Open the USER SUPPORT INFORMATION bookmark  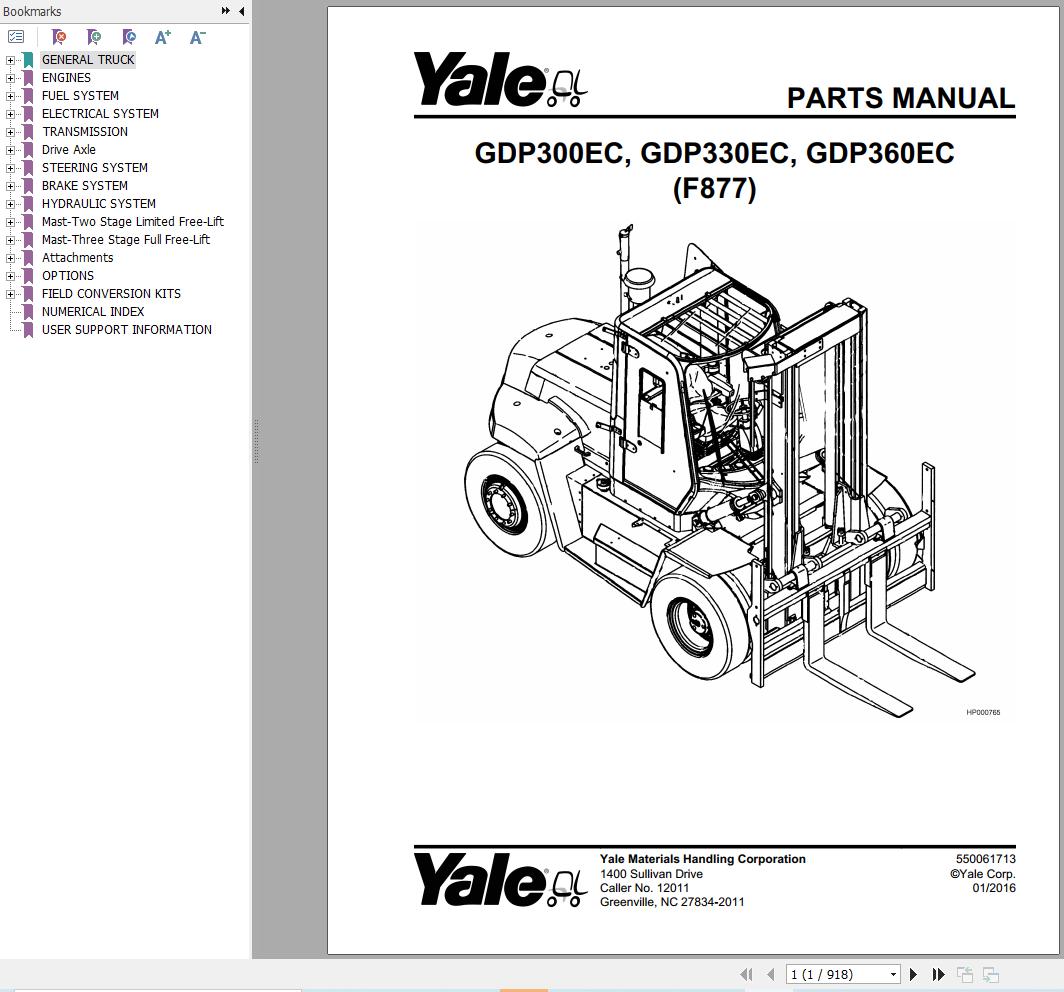127,329
